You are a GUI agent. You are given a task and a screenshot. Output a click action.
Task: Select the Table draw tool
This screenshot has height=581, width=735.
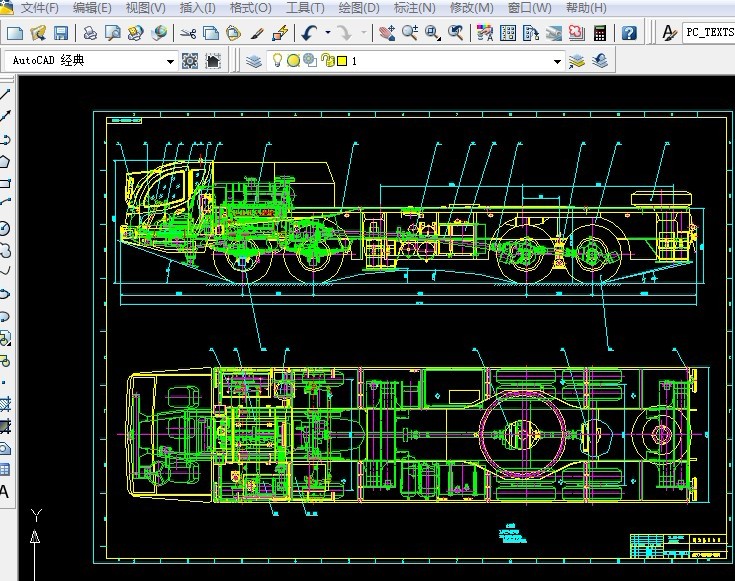(x=5, y=469)
